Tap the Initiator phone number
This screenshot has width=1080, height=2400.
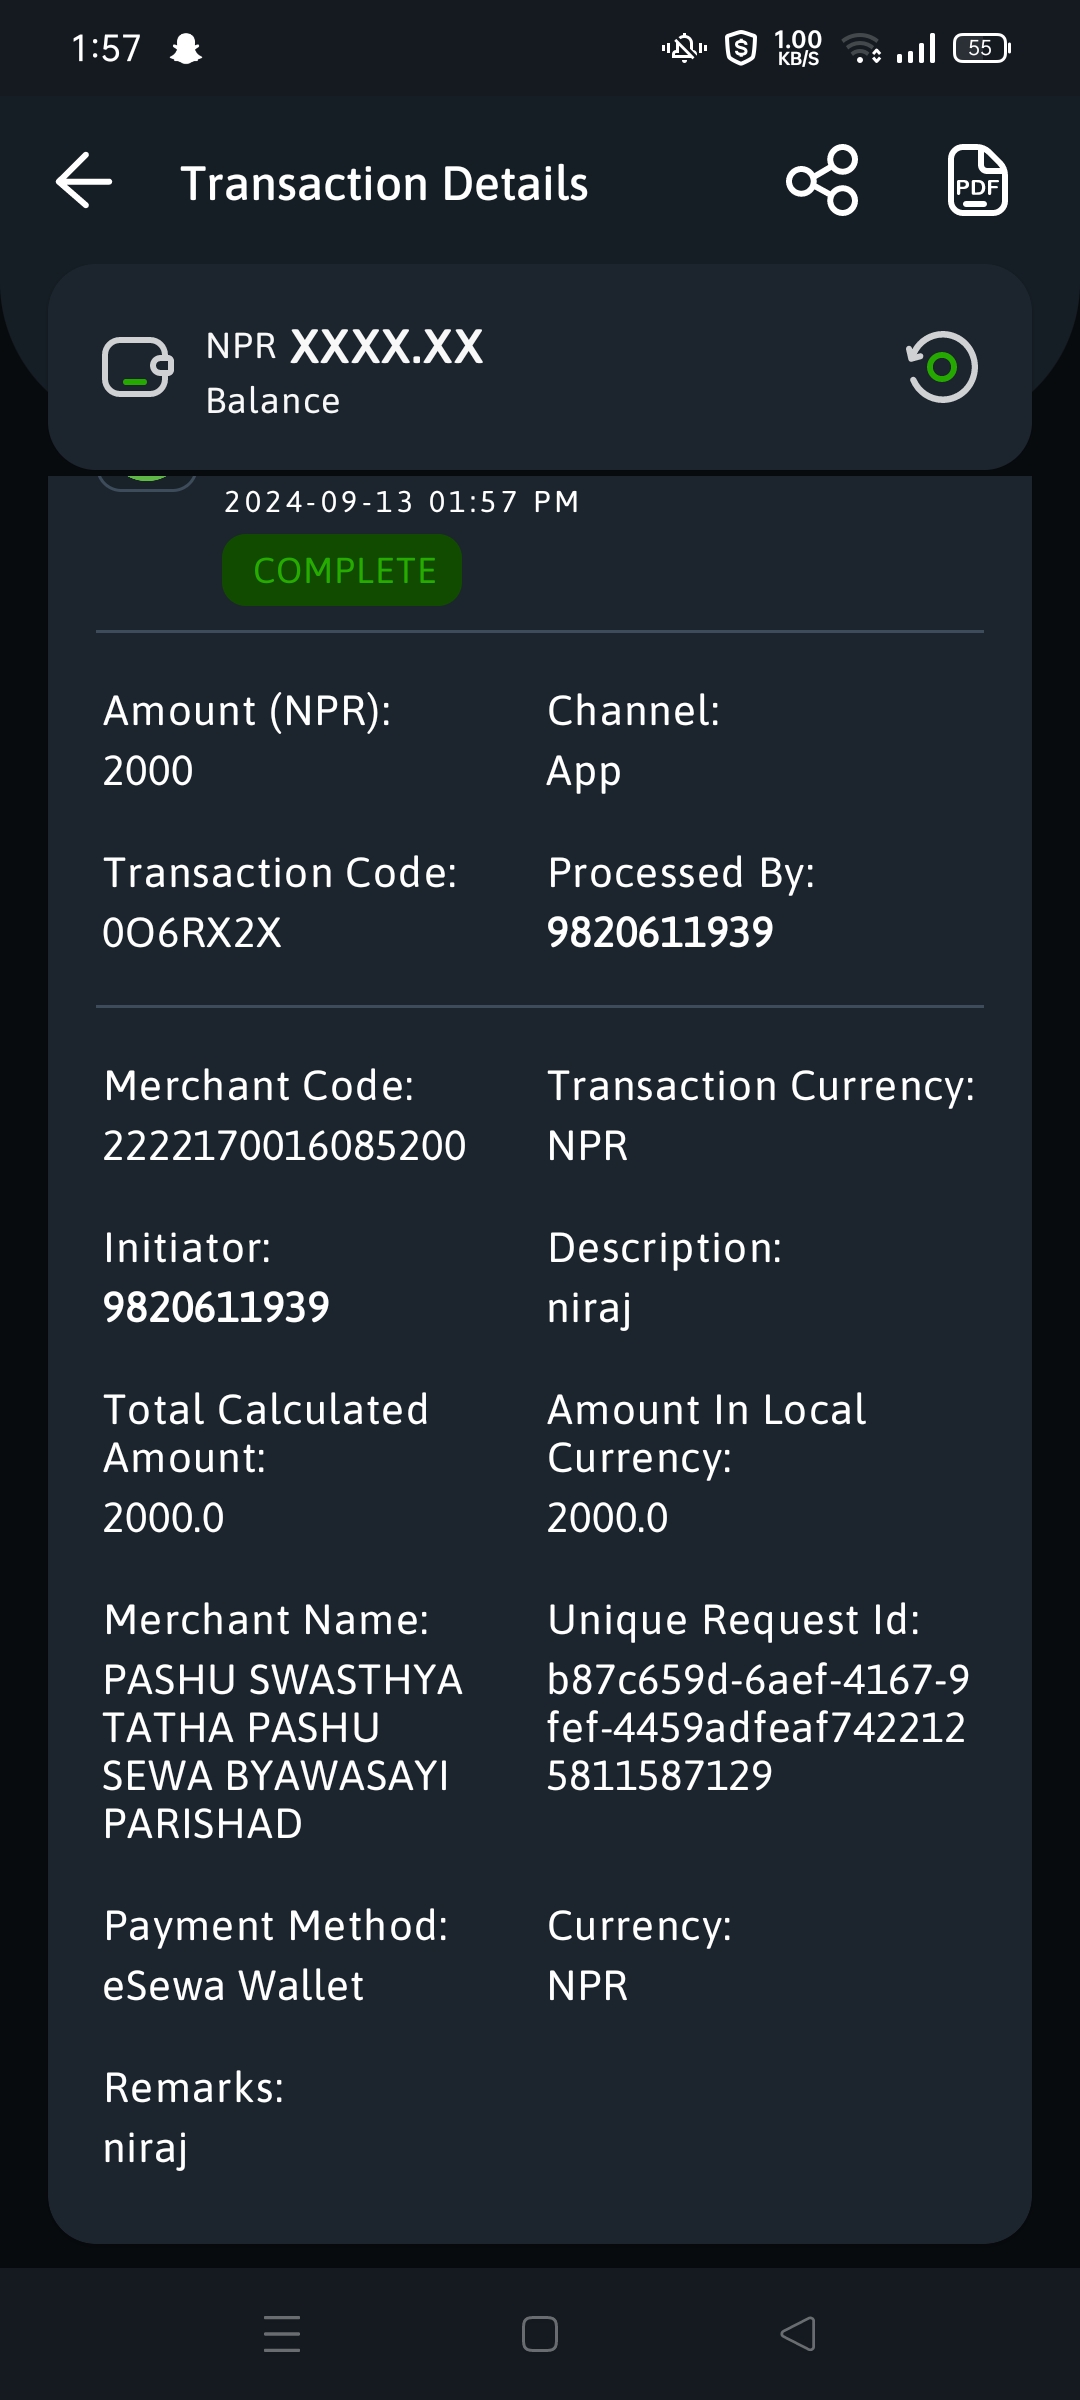(216, 1308)
